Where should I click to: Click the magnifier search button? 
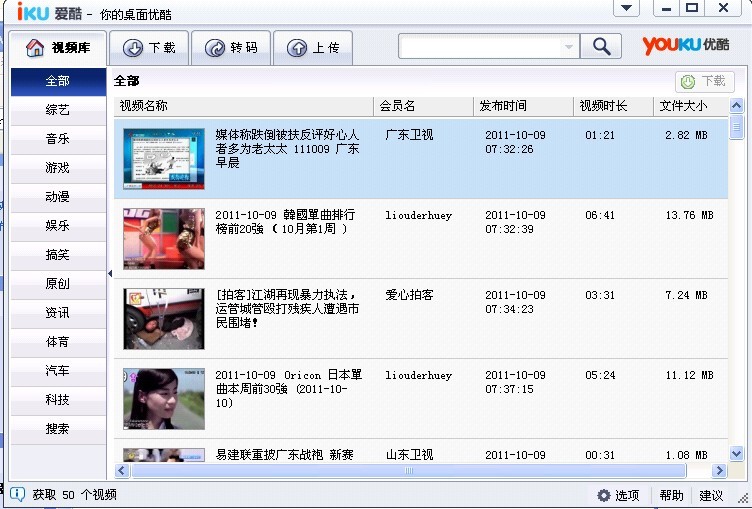(601, 46)
